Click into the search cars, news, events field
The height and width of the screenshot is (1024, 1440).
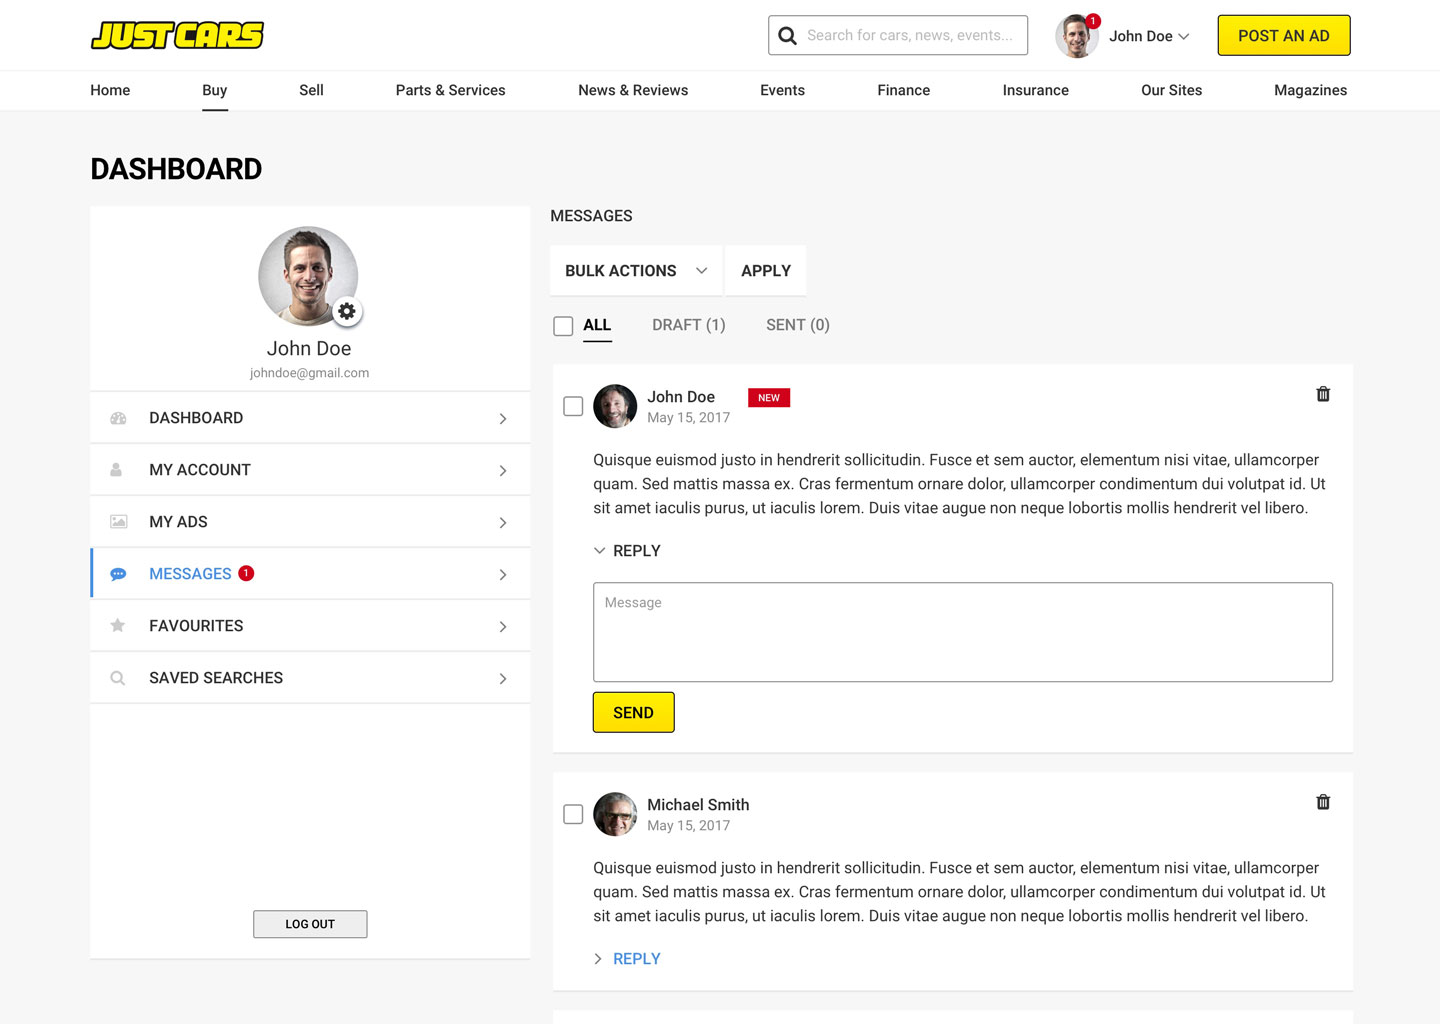tap(898, 35)
